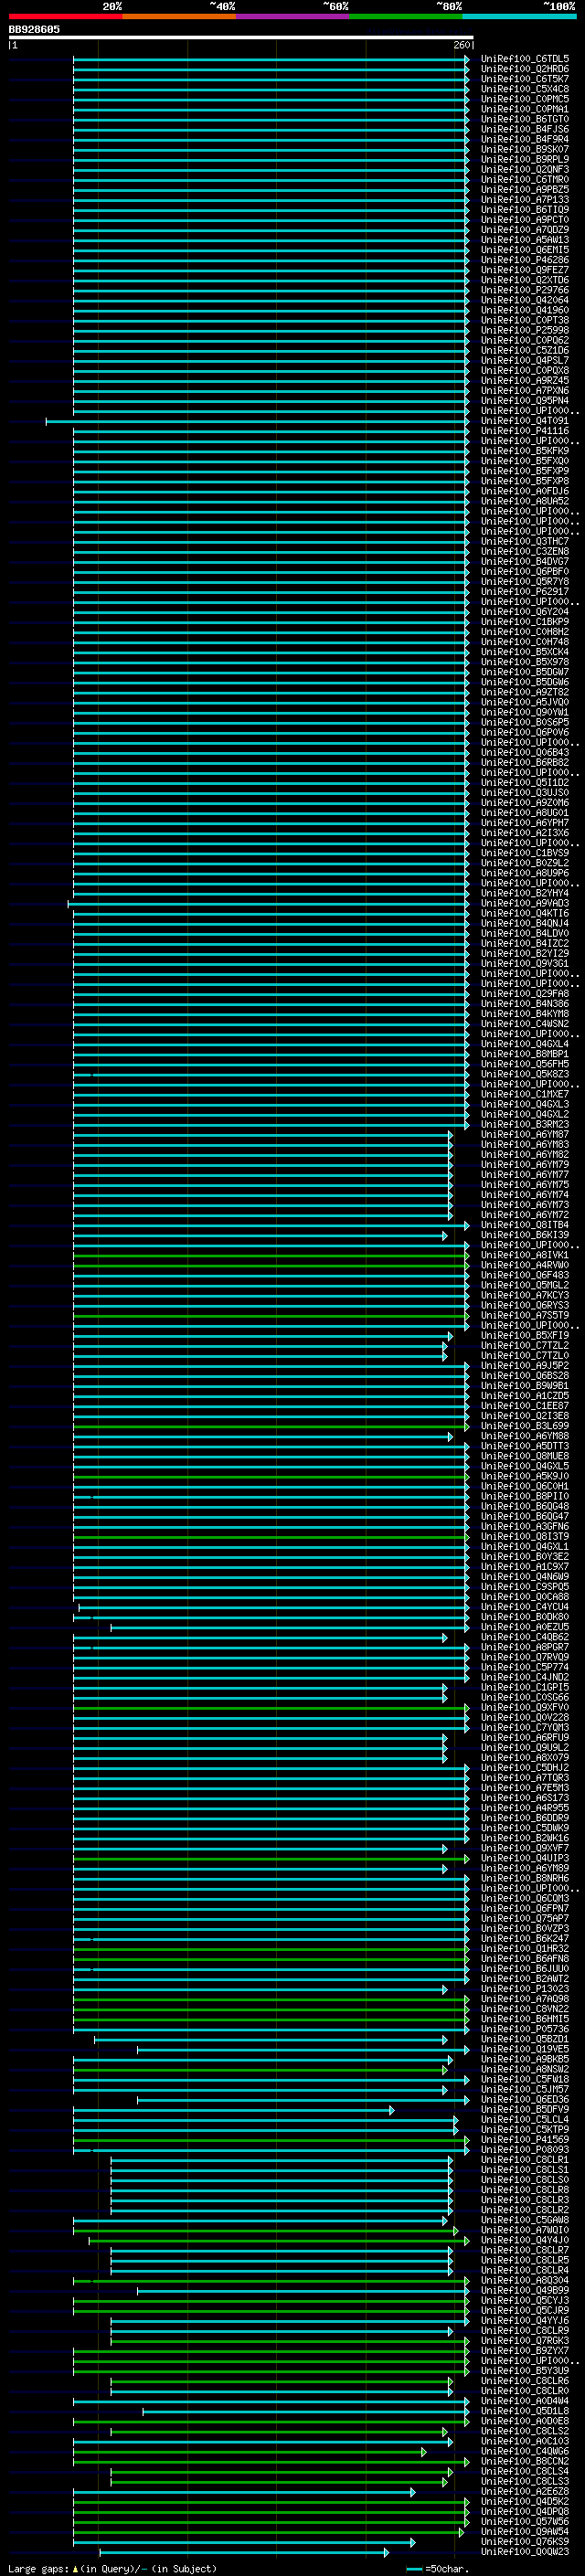Click the UniRef100_C4QB62 label

(x=525, y=1637)
